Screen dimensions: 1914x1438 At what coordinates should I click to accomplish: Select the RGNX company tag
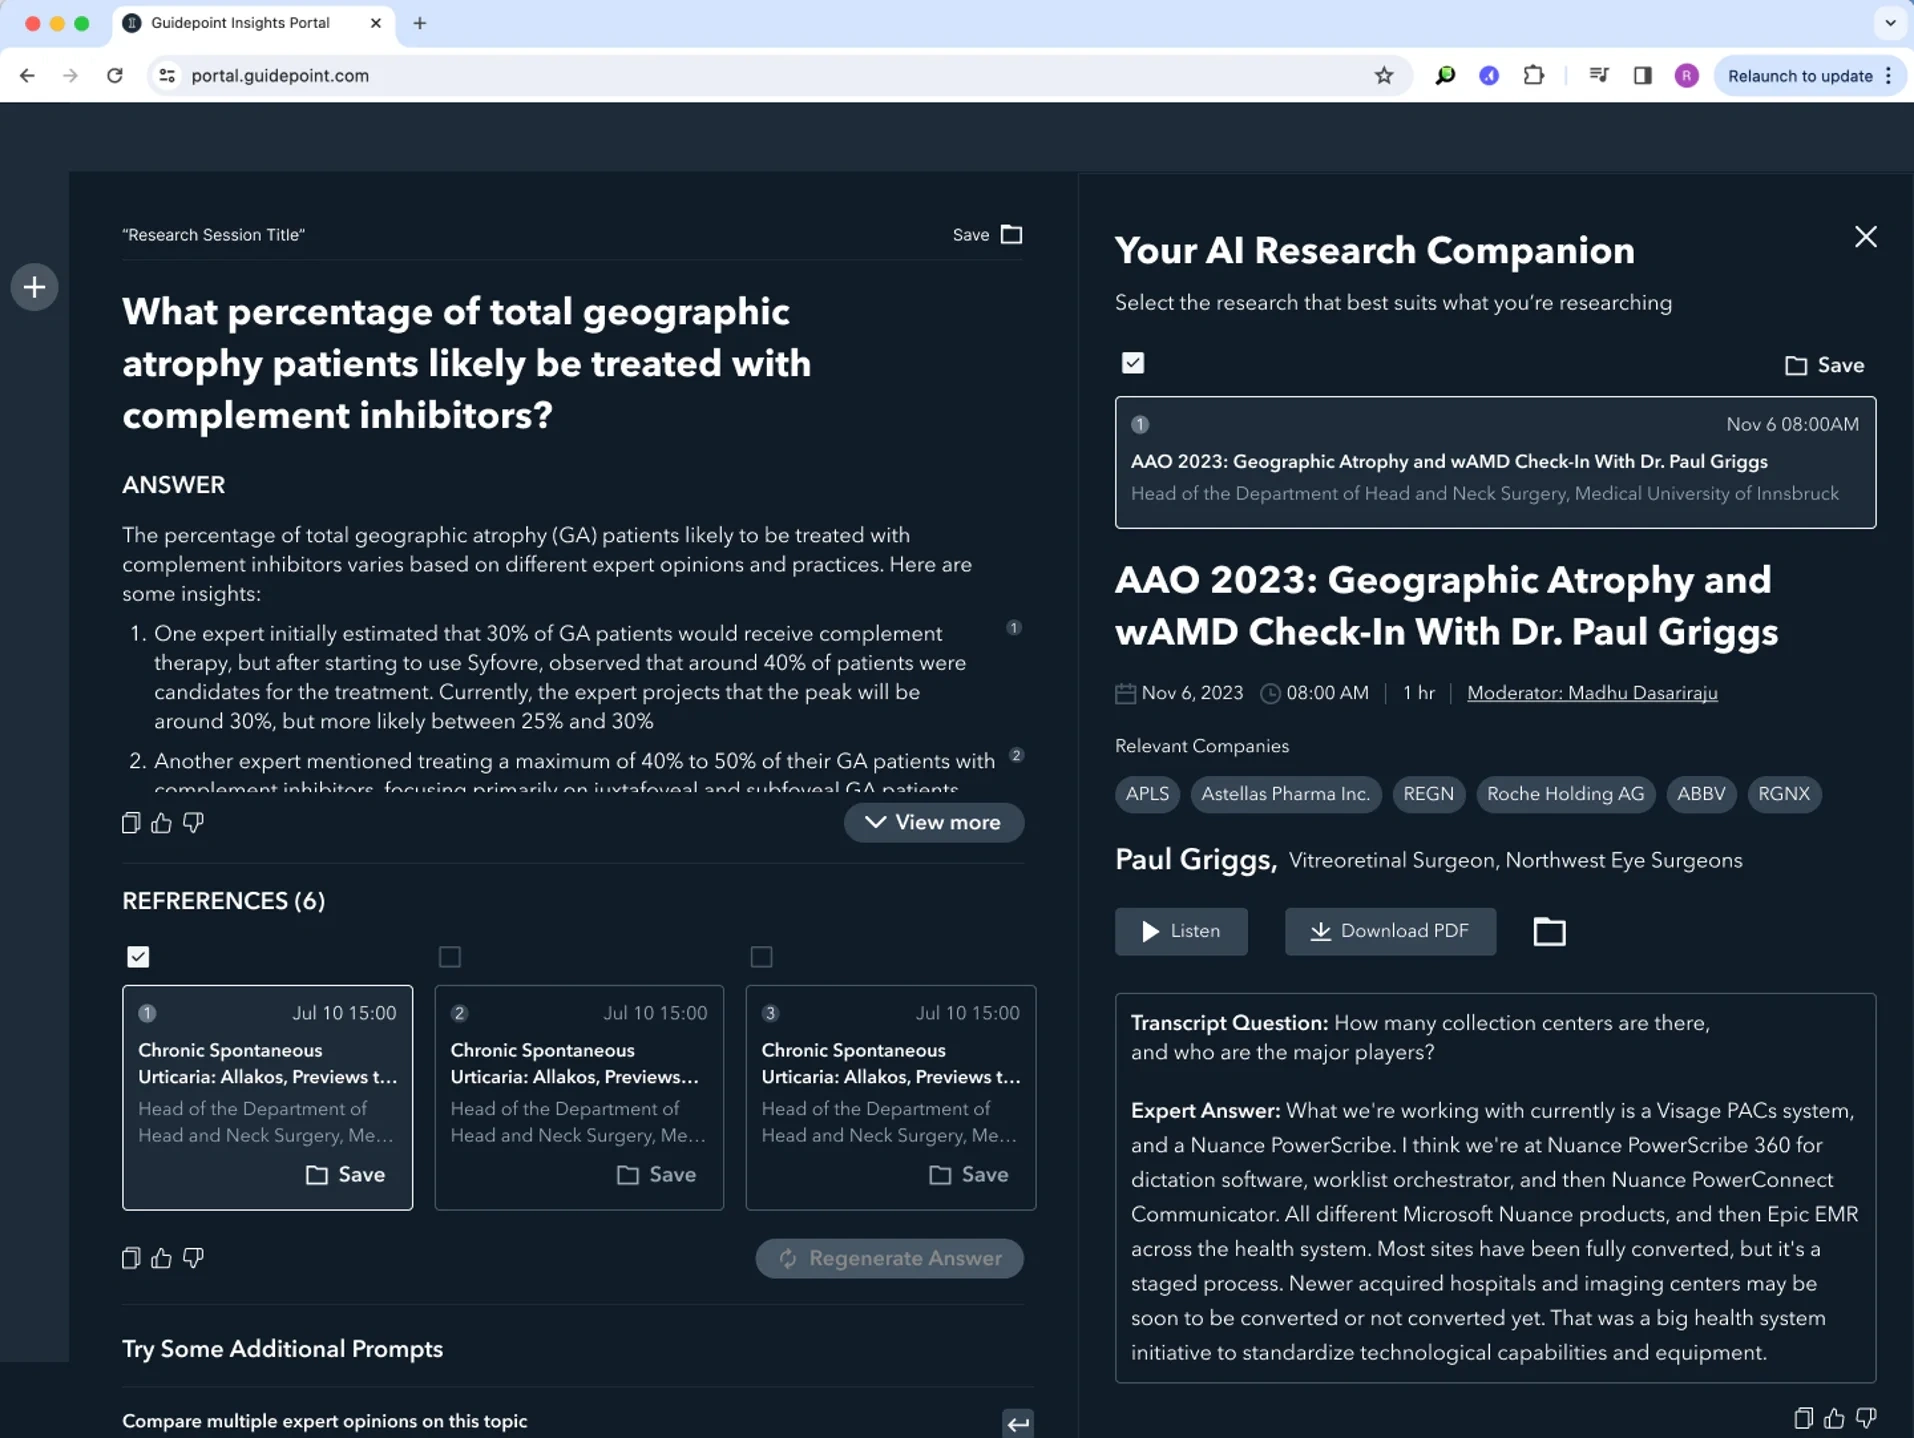(x=1784, y=794)
